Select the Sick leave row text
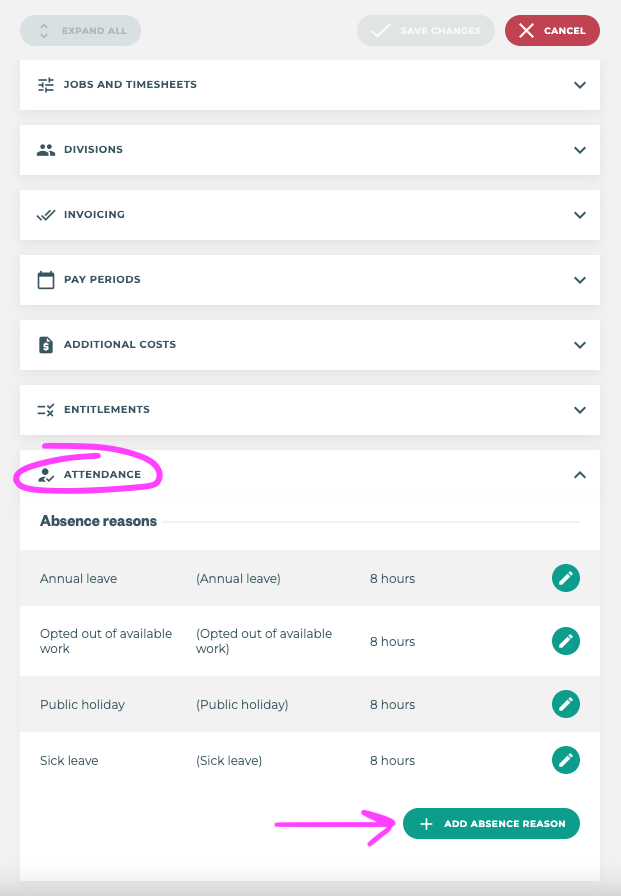 pos(69,761)
